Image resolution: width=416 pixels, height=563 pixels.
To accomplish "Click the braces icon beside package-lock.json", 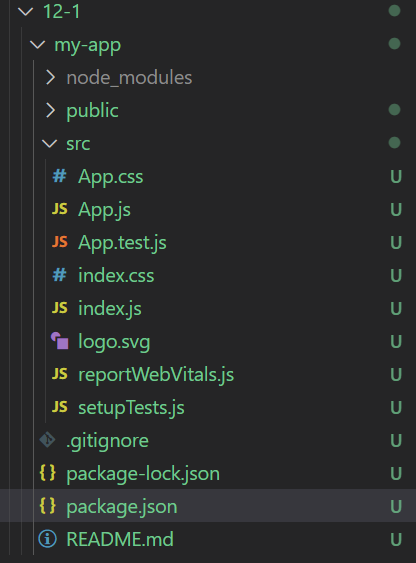I will (47, 473).
